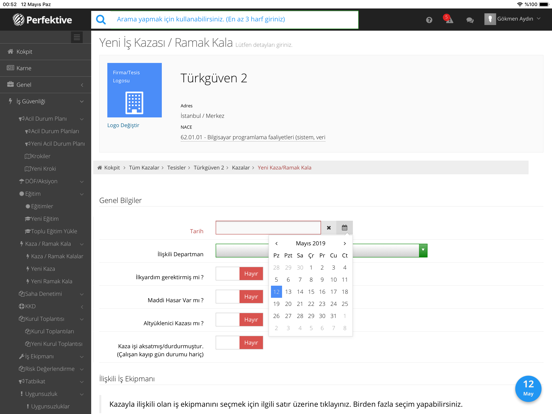Click the Tesisler breadcrumb link

(x=176, y=168)
